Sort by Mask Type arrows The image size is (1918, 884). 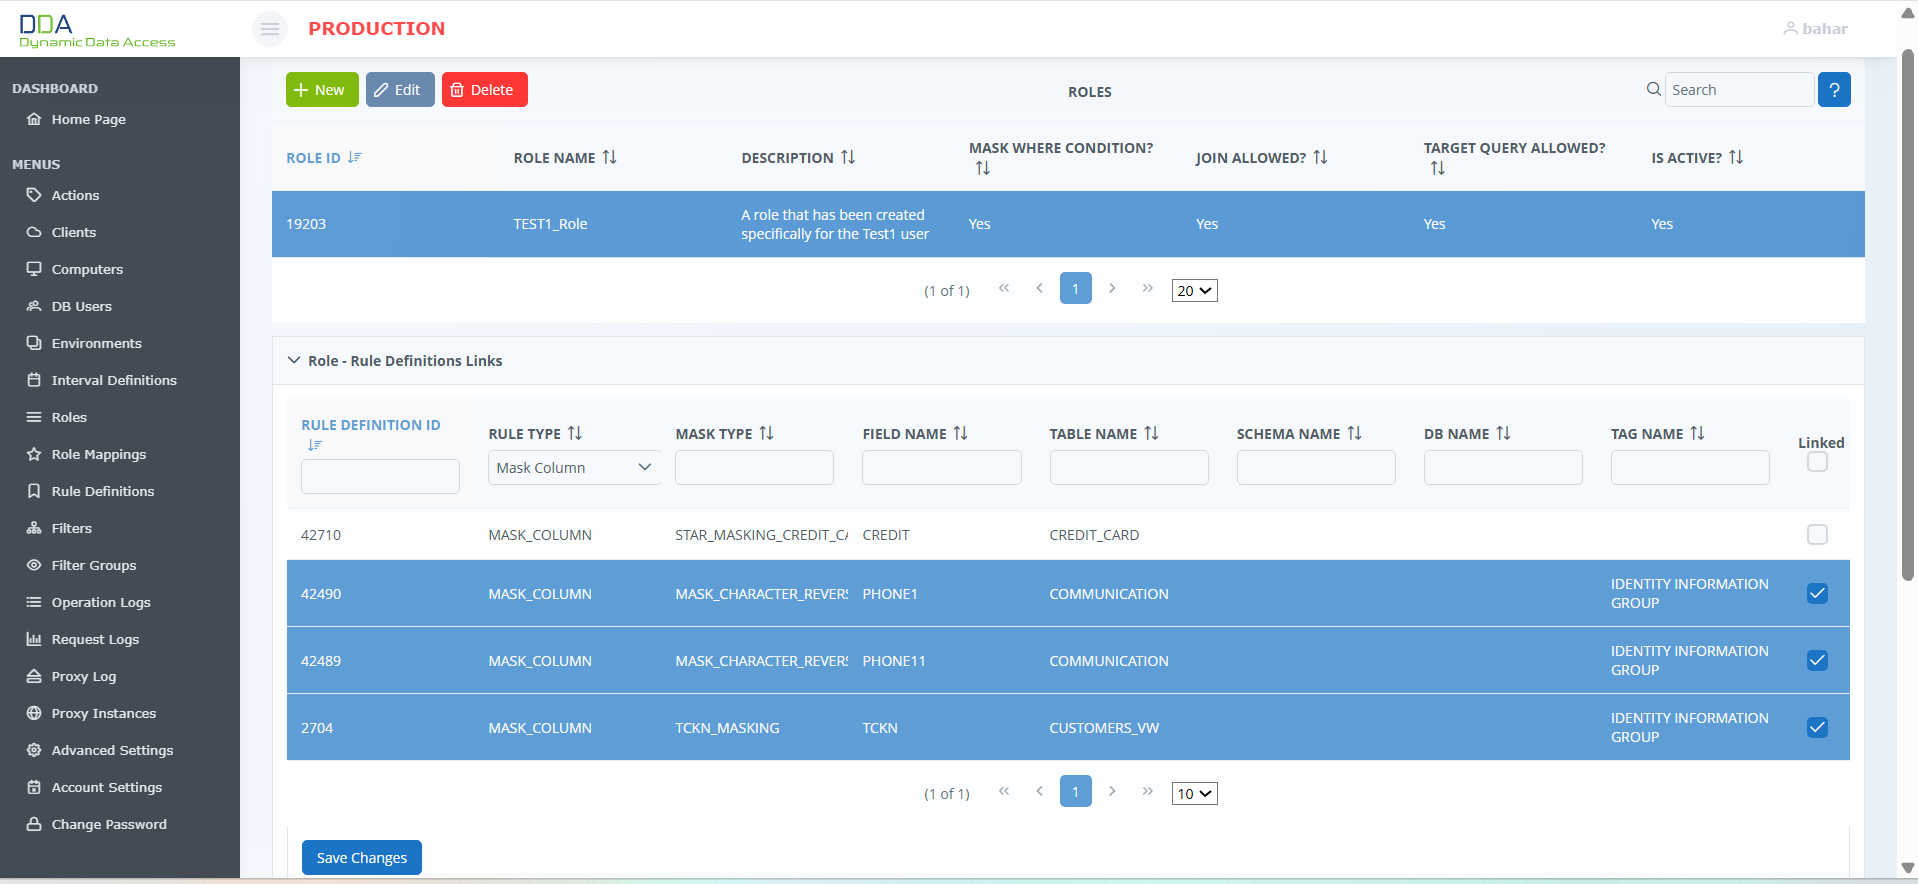pos(767,433)
